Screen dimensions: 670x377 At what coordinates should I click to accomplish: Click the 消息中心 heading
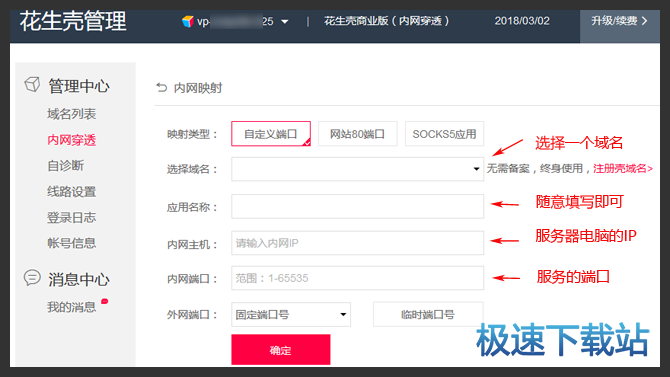tap(79, 279)
